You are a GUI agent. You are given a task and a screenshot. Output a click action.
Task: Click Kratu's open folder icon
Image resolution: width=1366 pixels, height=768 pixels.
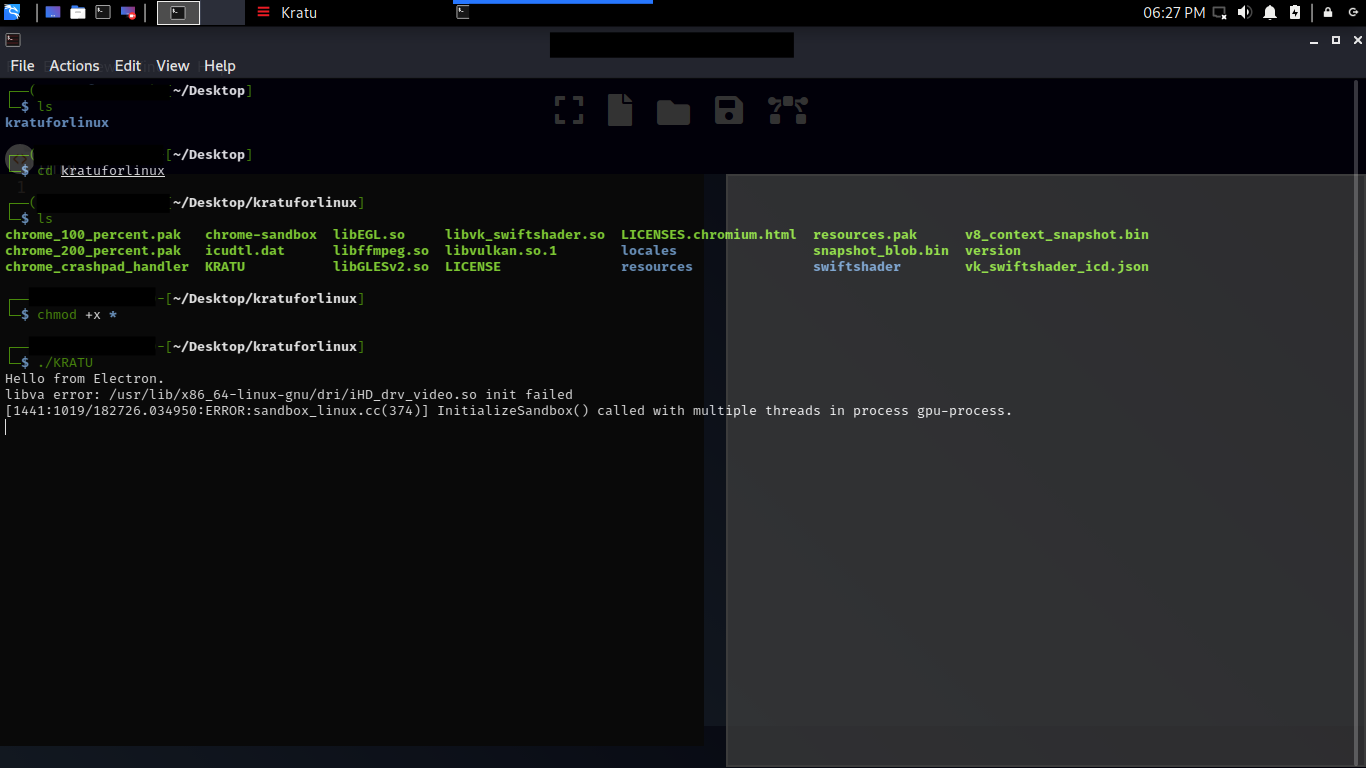coord(674,111)
